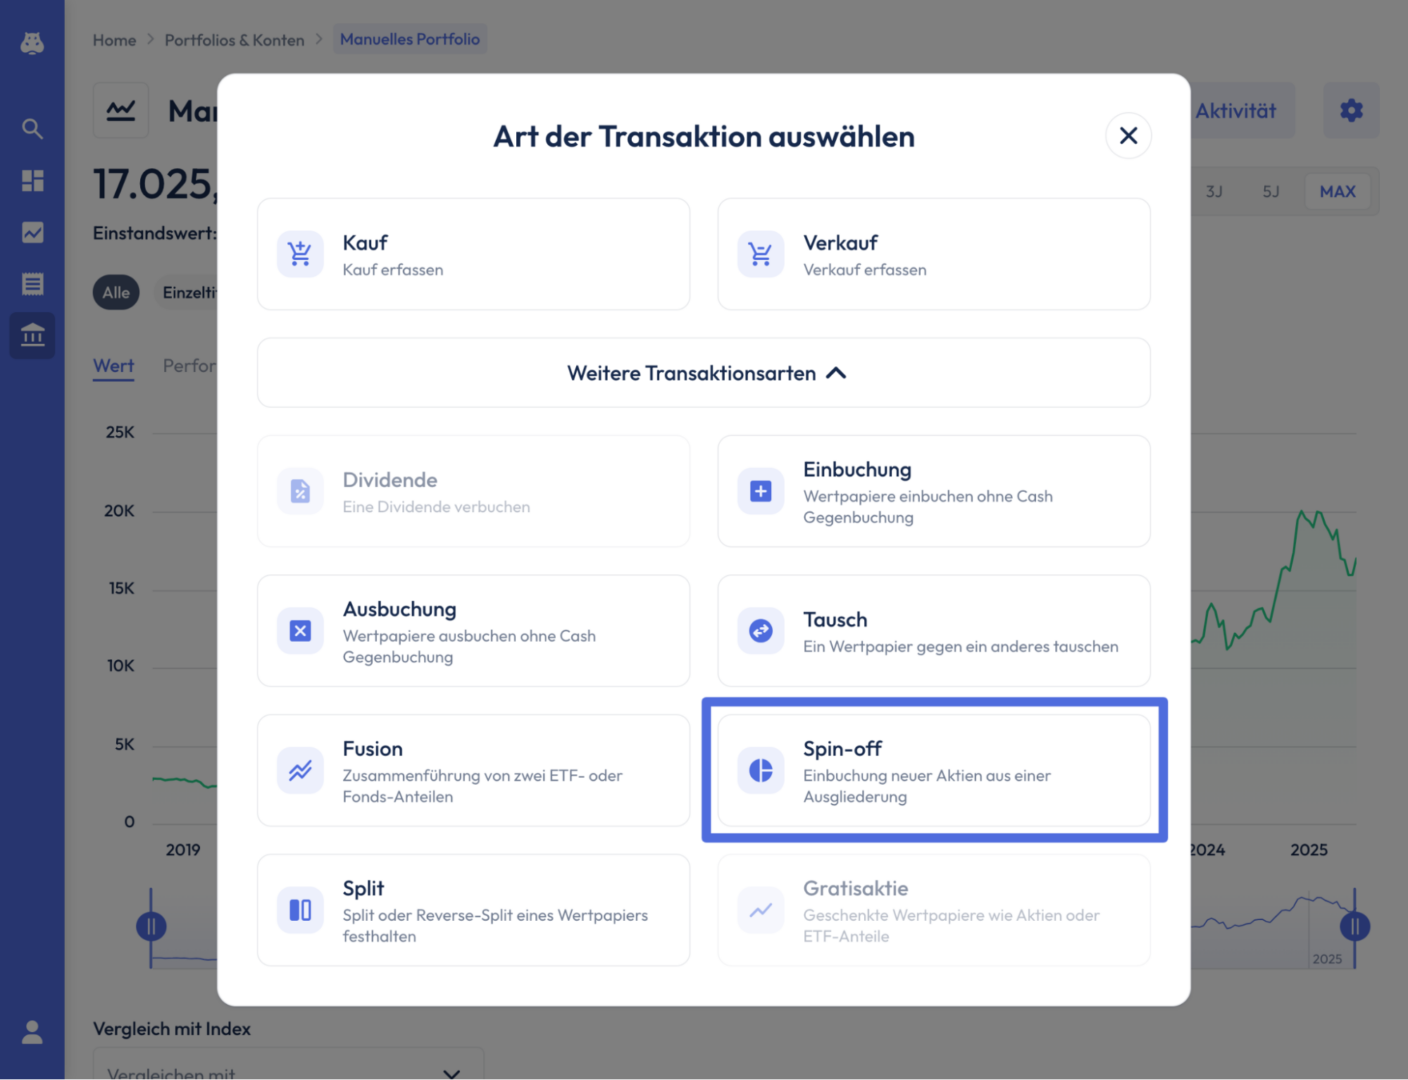
Task: Switch to the Wert tab
Action: point(113,366)
